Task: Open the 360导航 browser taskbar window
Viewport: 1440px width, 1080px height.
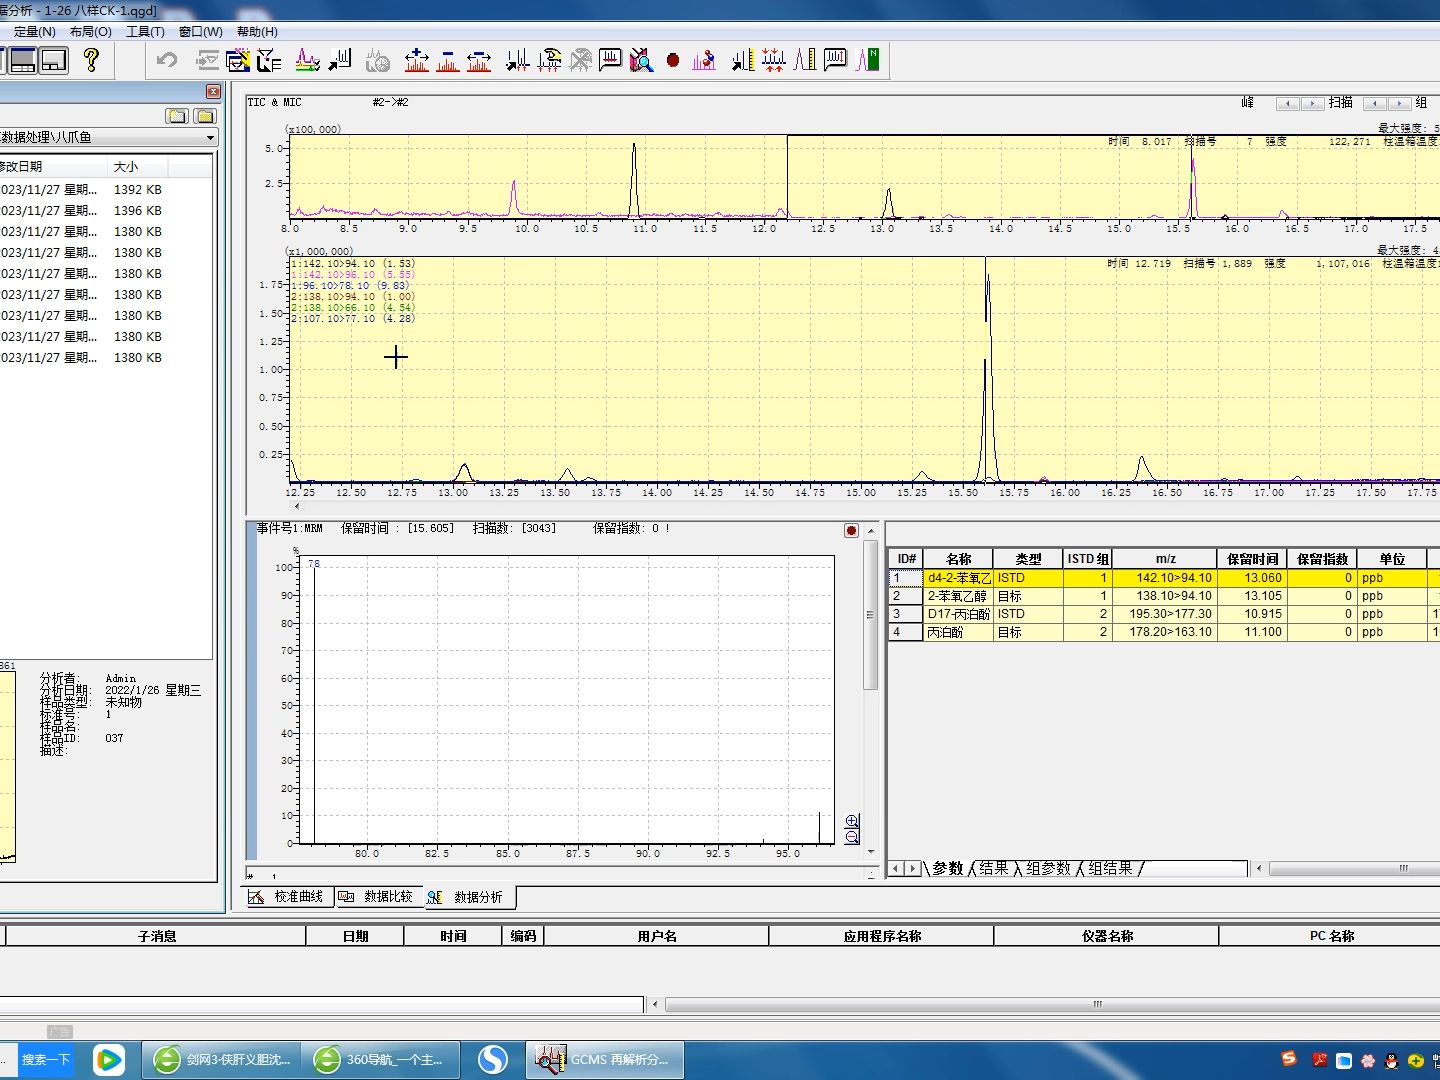Action: pyautogui.click(x=382, y=1060)
